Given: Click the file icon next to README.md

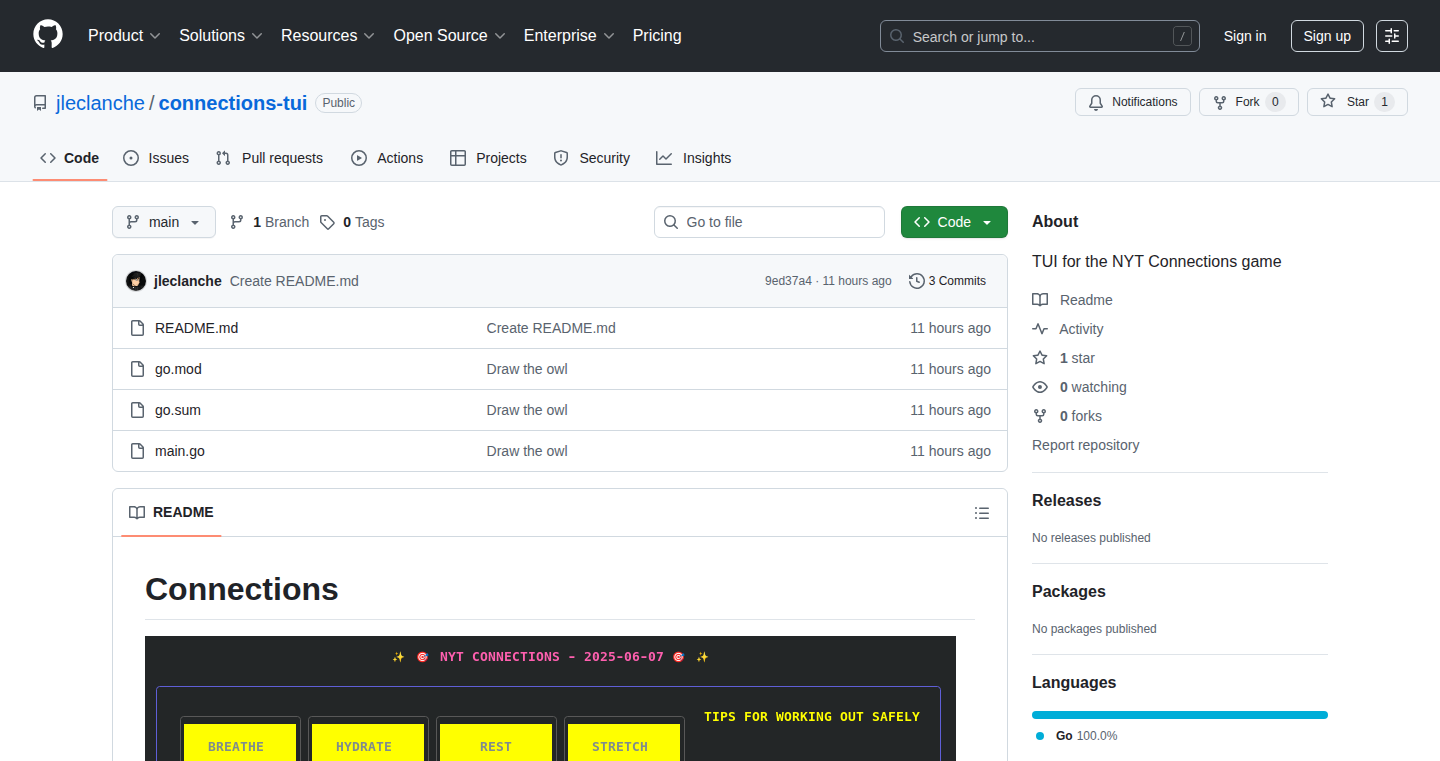Looking at the screenshot, I should click(x=138, y=328).
